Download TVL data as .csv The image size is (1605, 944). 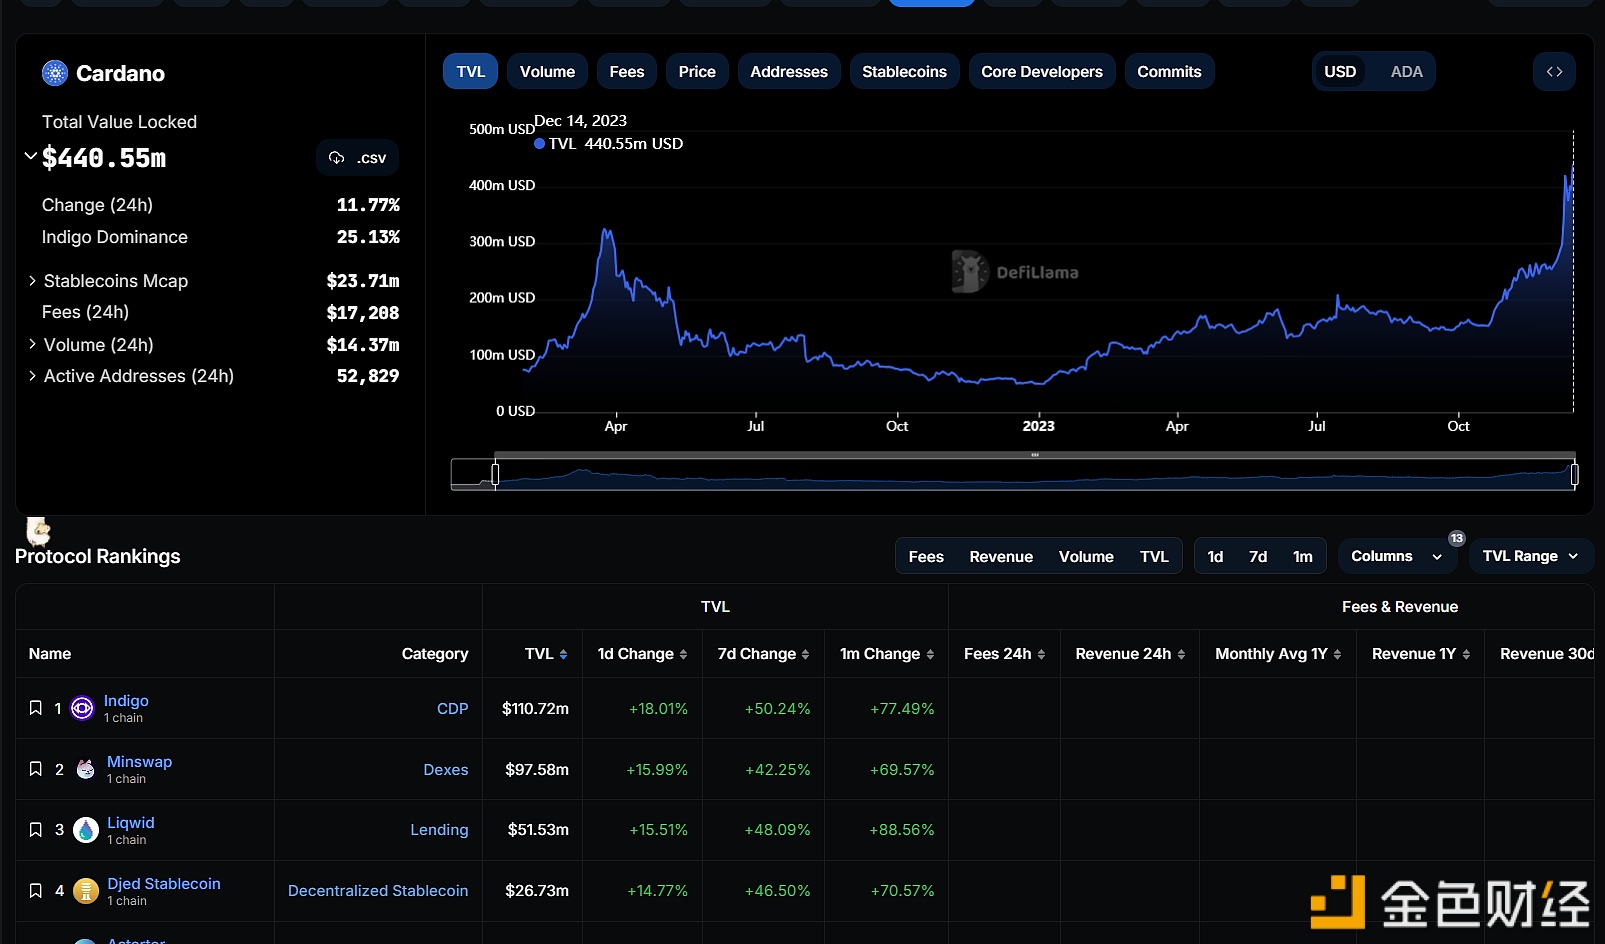(358, 158)
